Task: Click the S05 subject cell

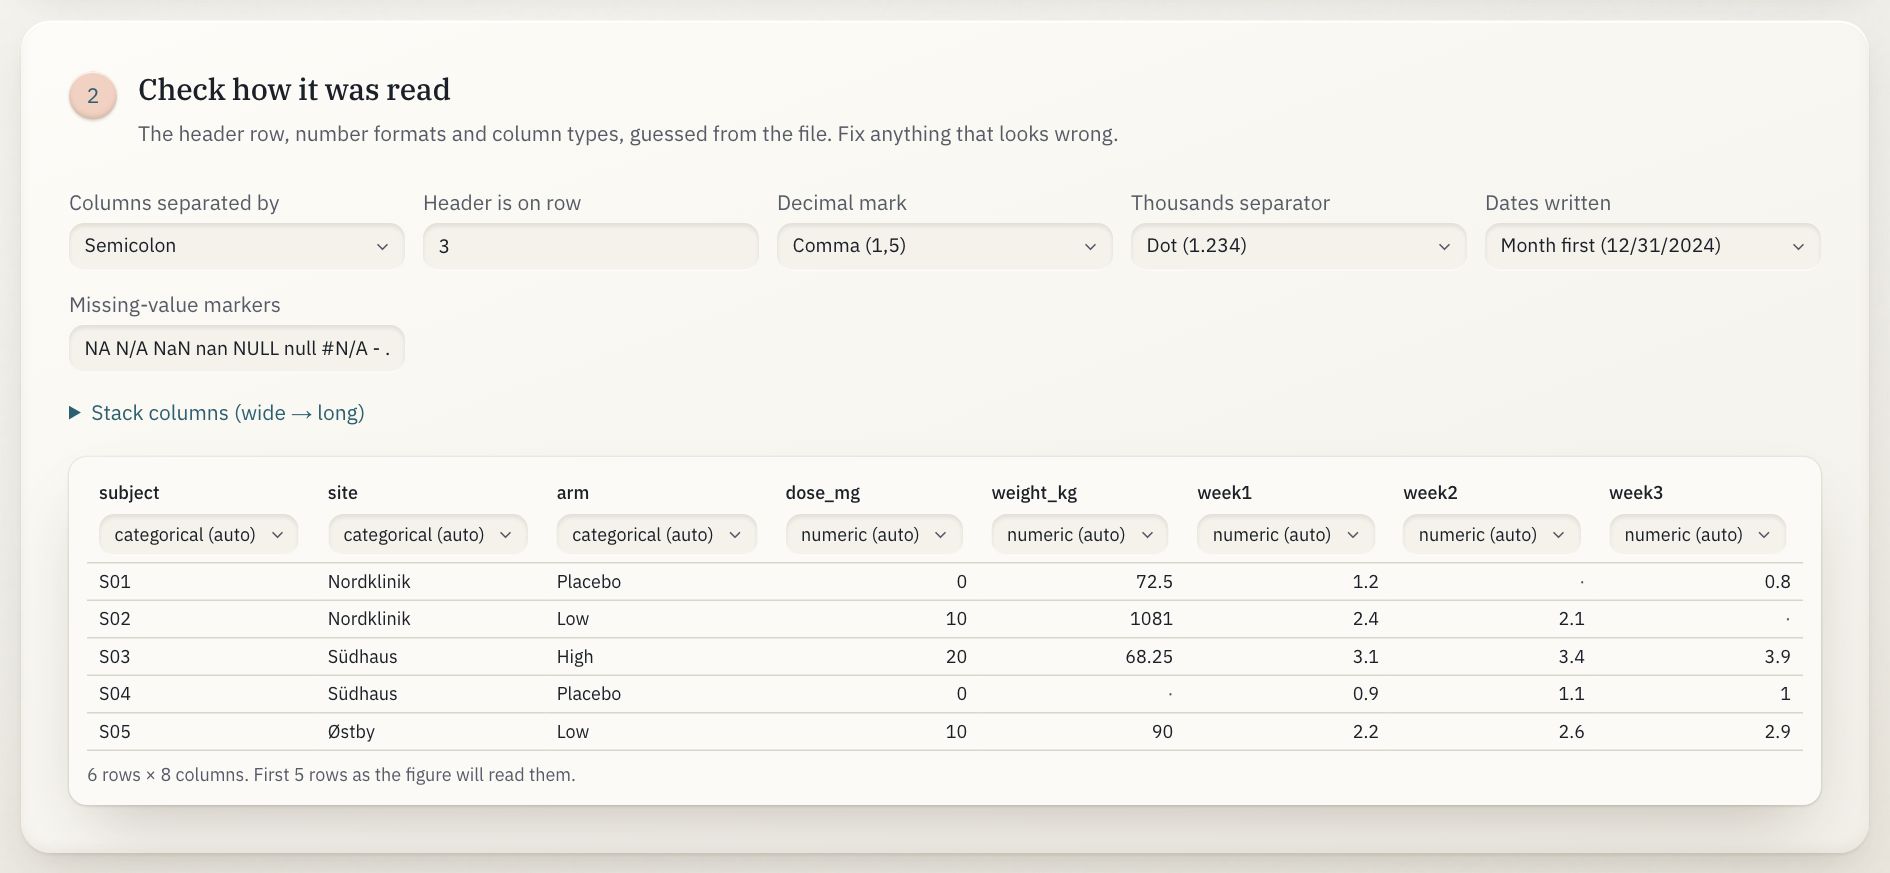Action: [x=115, y=732]
